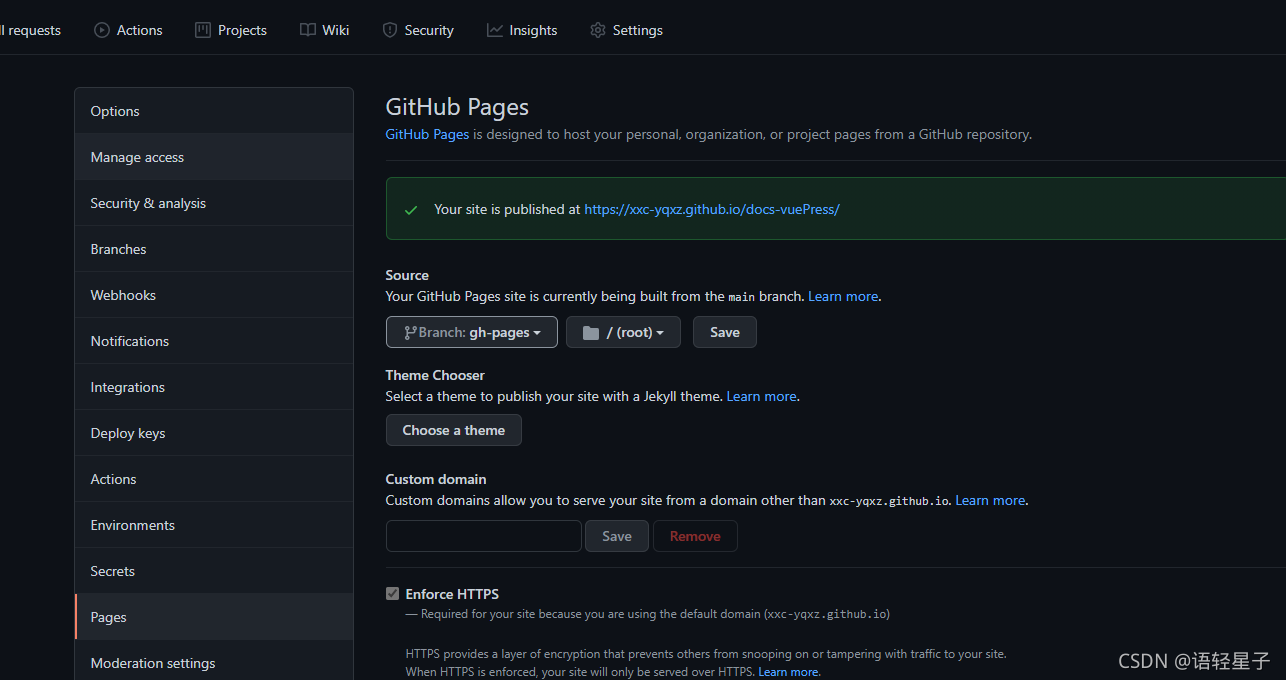This screenshot has height=680, width=1286.
Task: Click the GitHub Pages heading
Action: (457, 107)
